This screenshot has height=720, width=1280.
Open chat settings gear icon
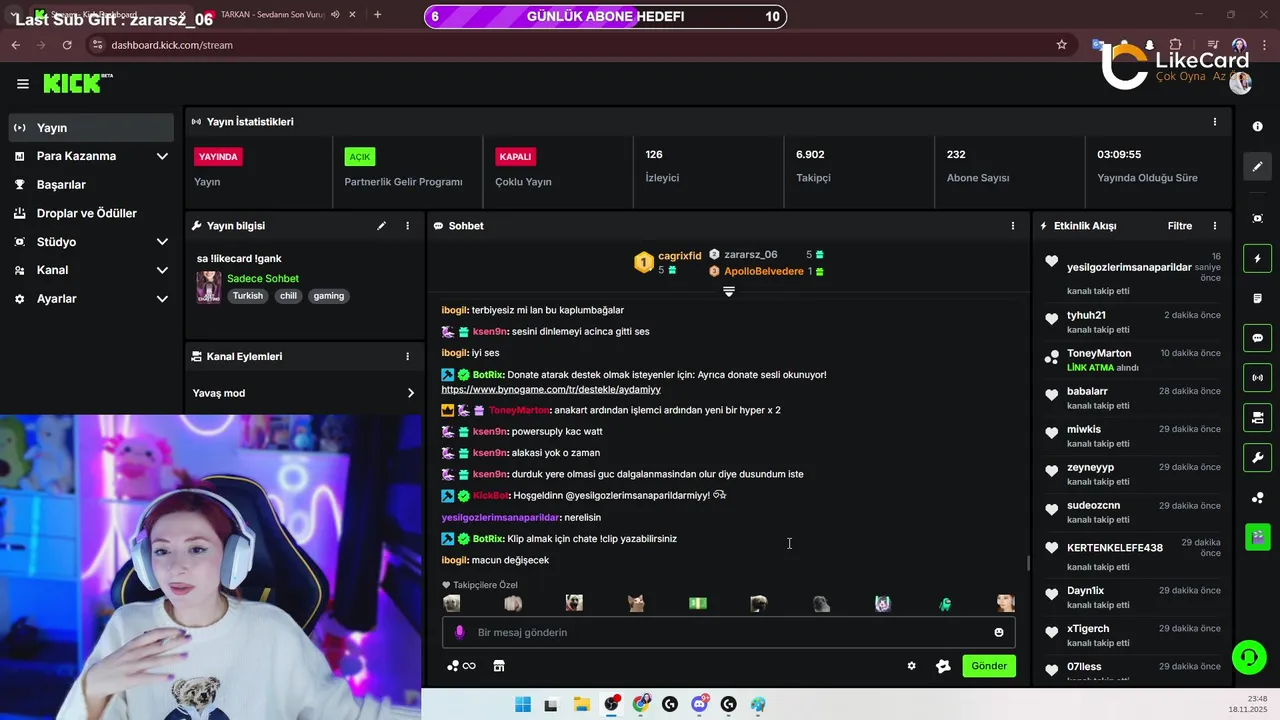[911, 666]
